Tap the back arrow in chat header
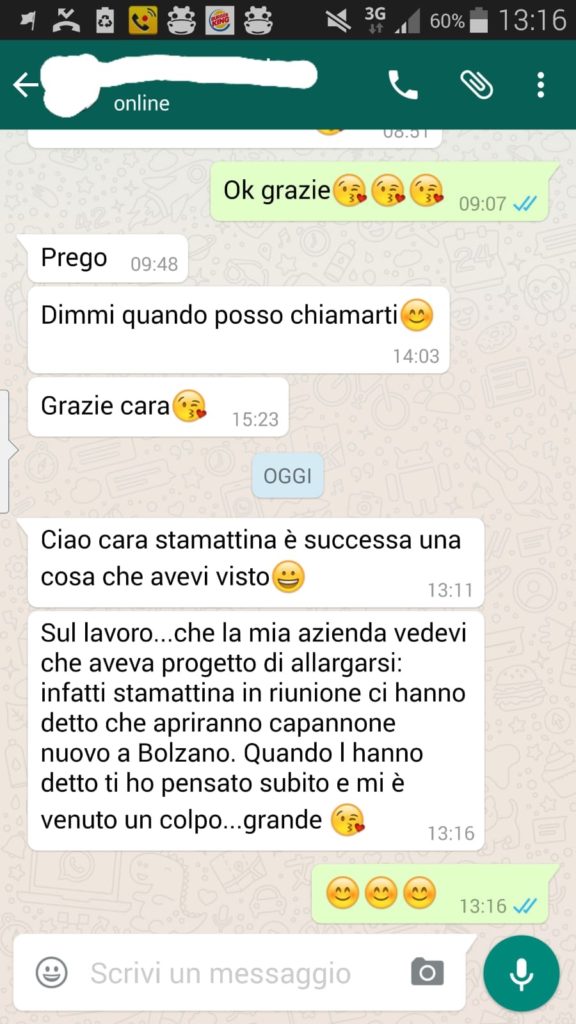 pos(25,85)
